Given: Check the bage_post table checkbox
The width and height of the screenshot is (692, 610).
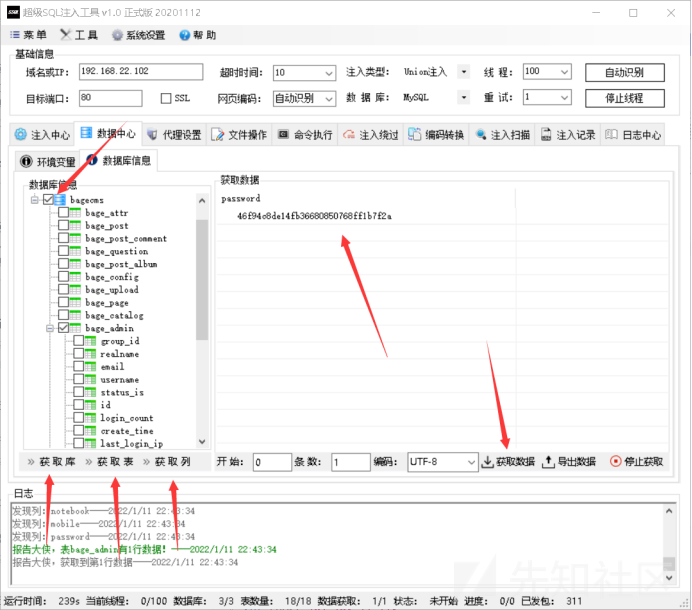Looking at the screenshot, I should tap(64, 226).
